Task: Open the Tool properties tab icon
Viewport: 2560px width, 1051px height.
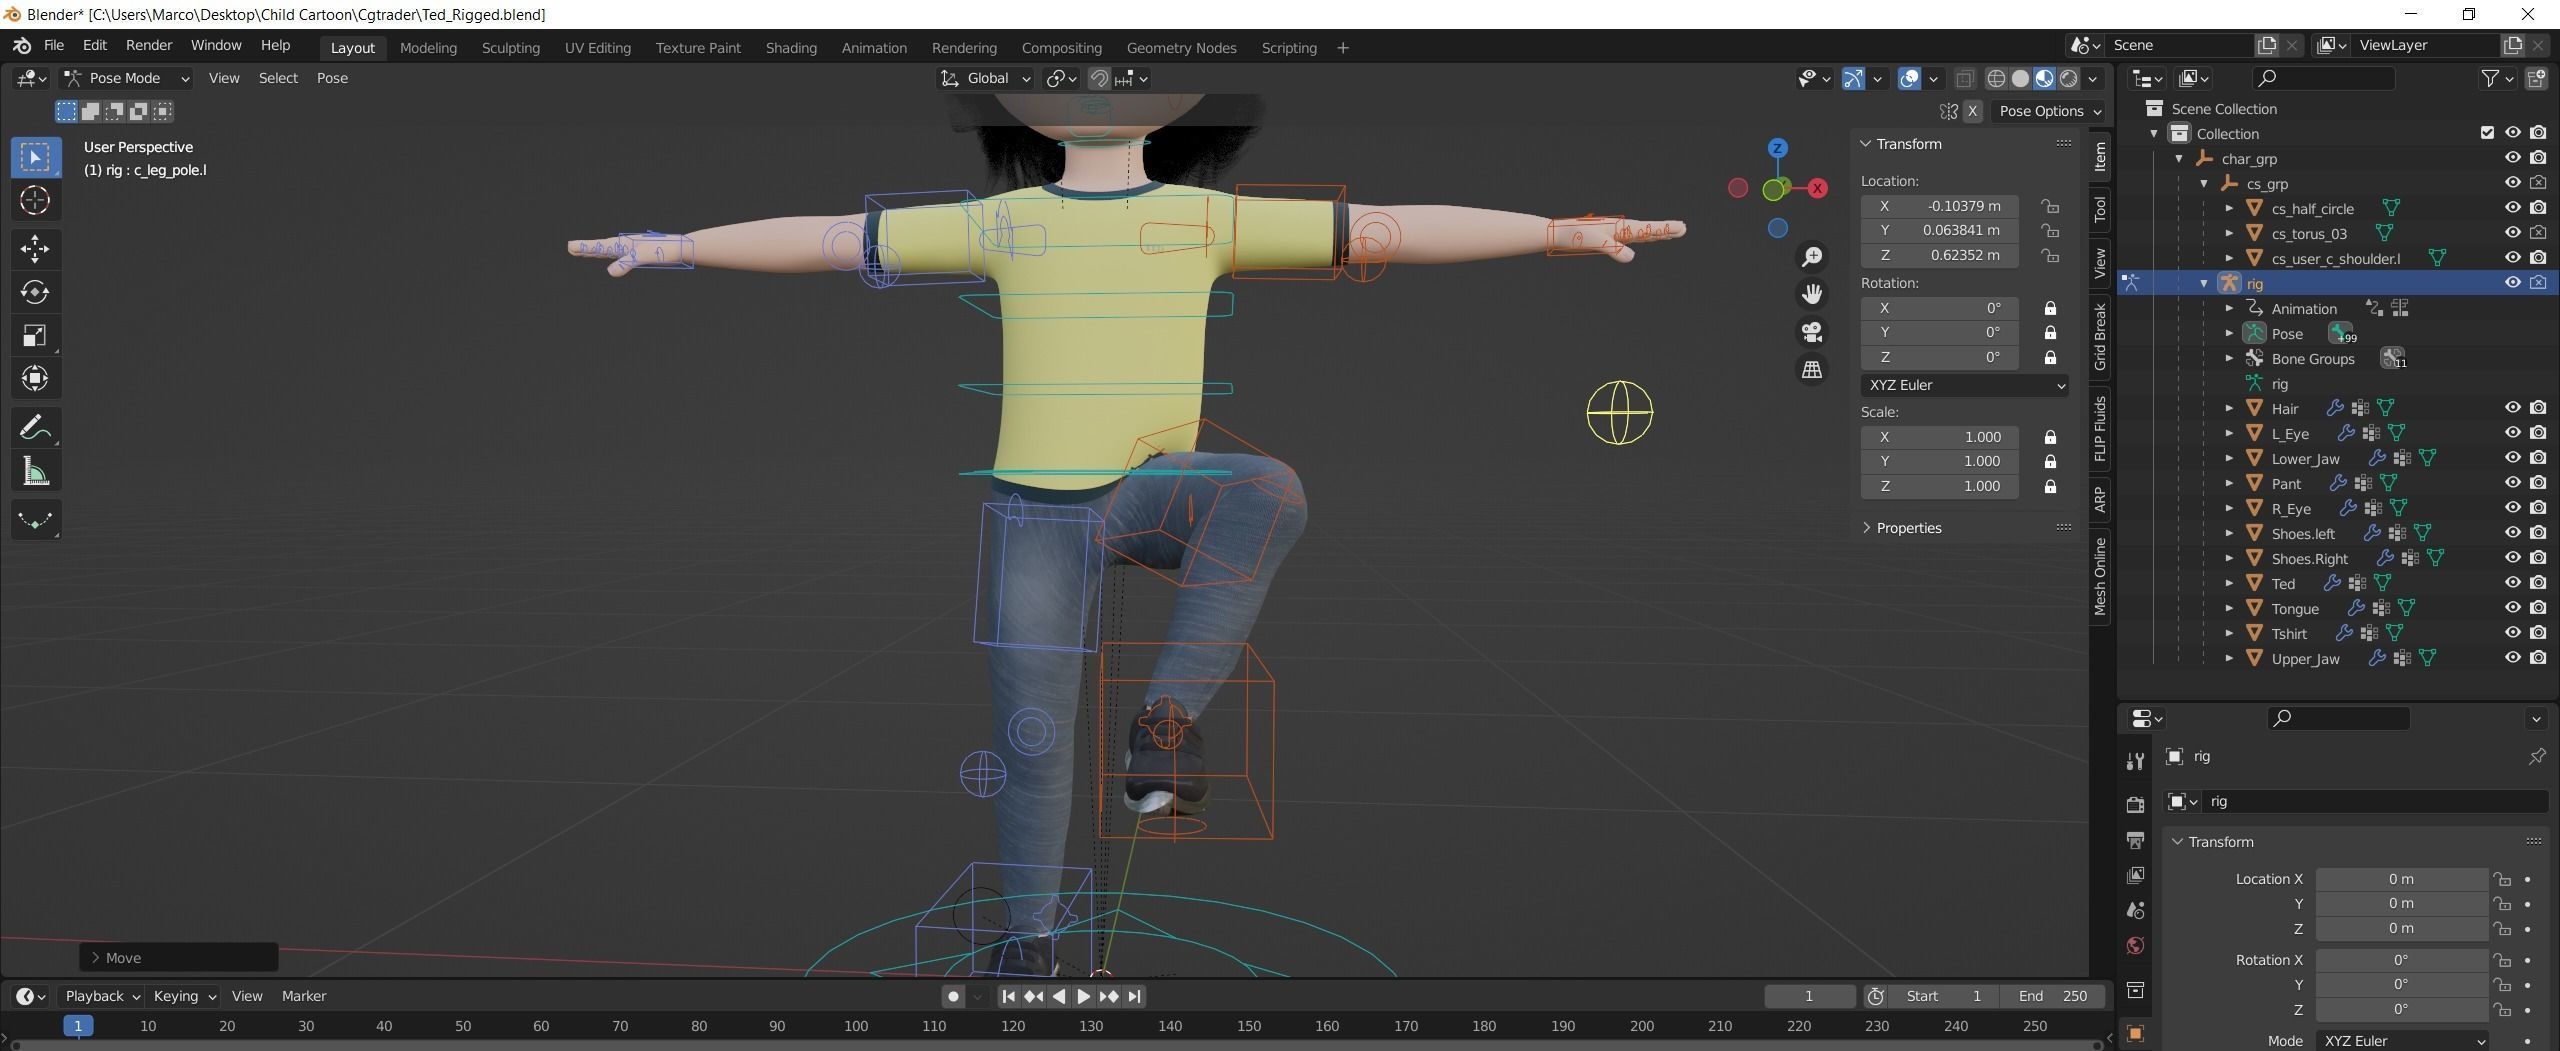Action: (2135, 761)
